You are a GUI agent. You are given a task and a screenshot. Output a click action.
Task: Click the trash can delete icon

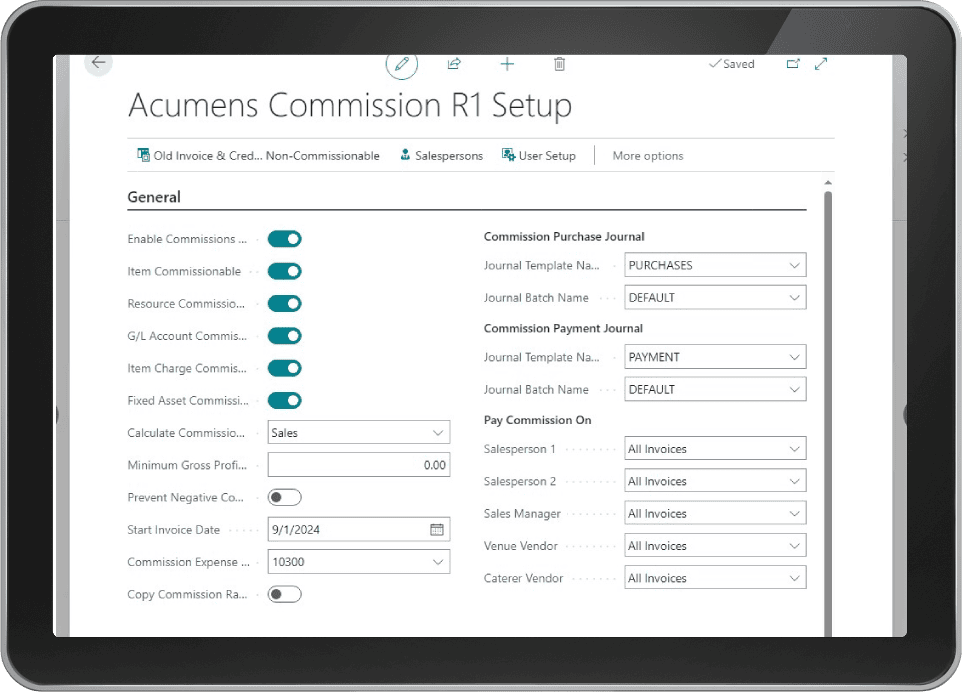(x=559, y=64)
